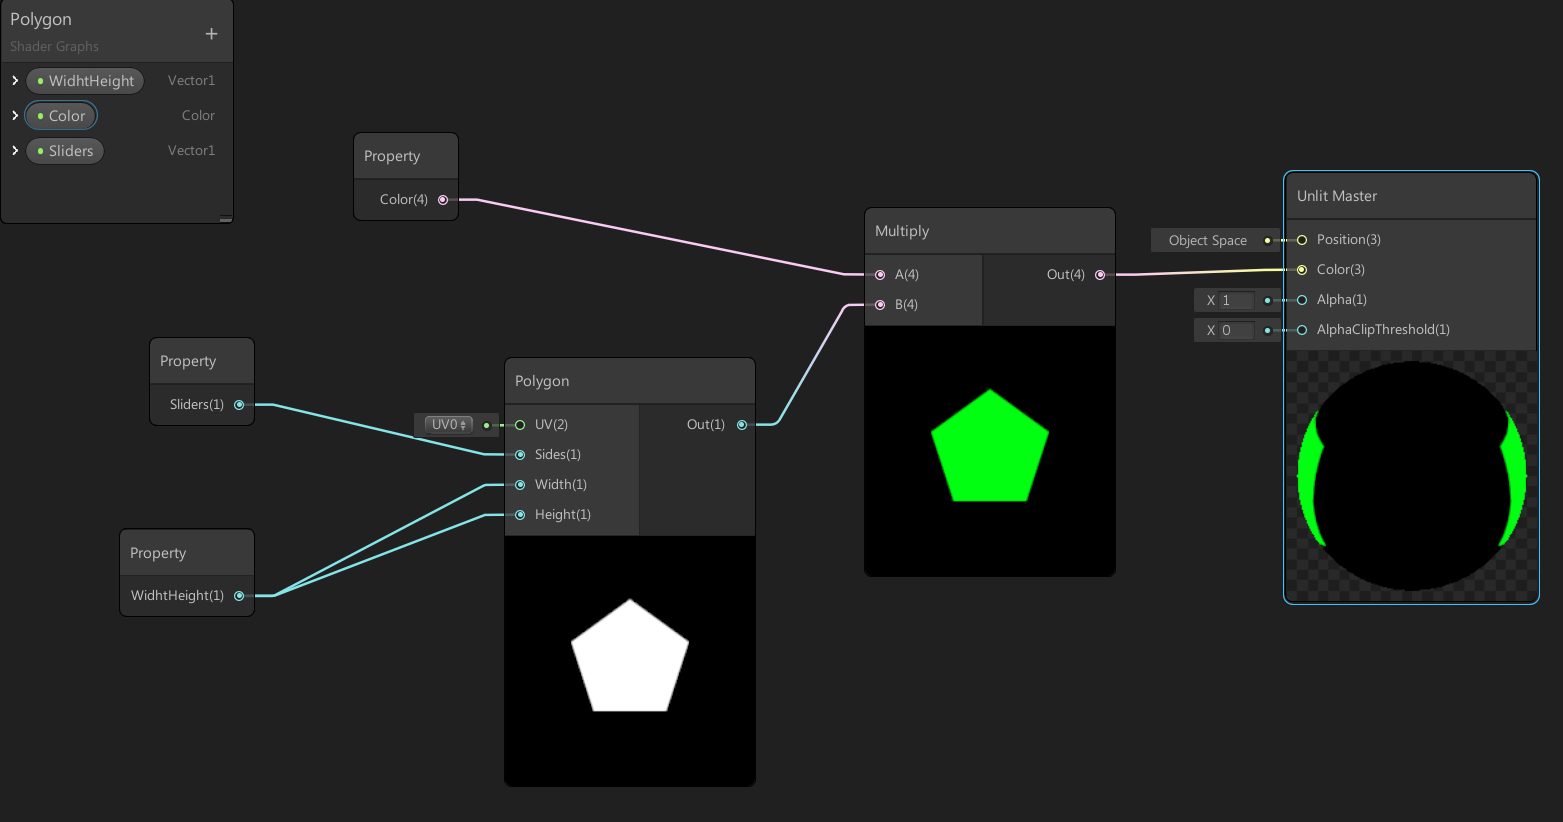Select the Out(1) output port of the Polygon node
This screenshot has height=822, width=1563.
[x=742, y=424]
